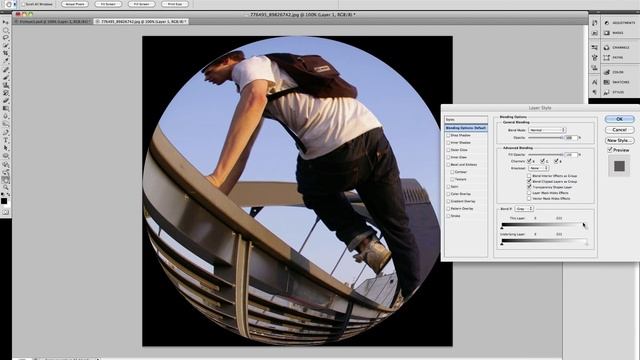Click the Opacity value field
The image size is (640, 360).
(571, 138)
